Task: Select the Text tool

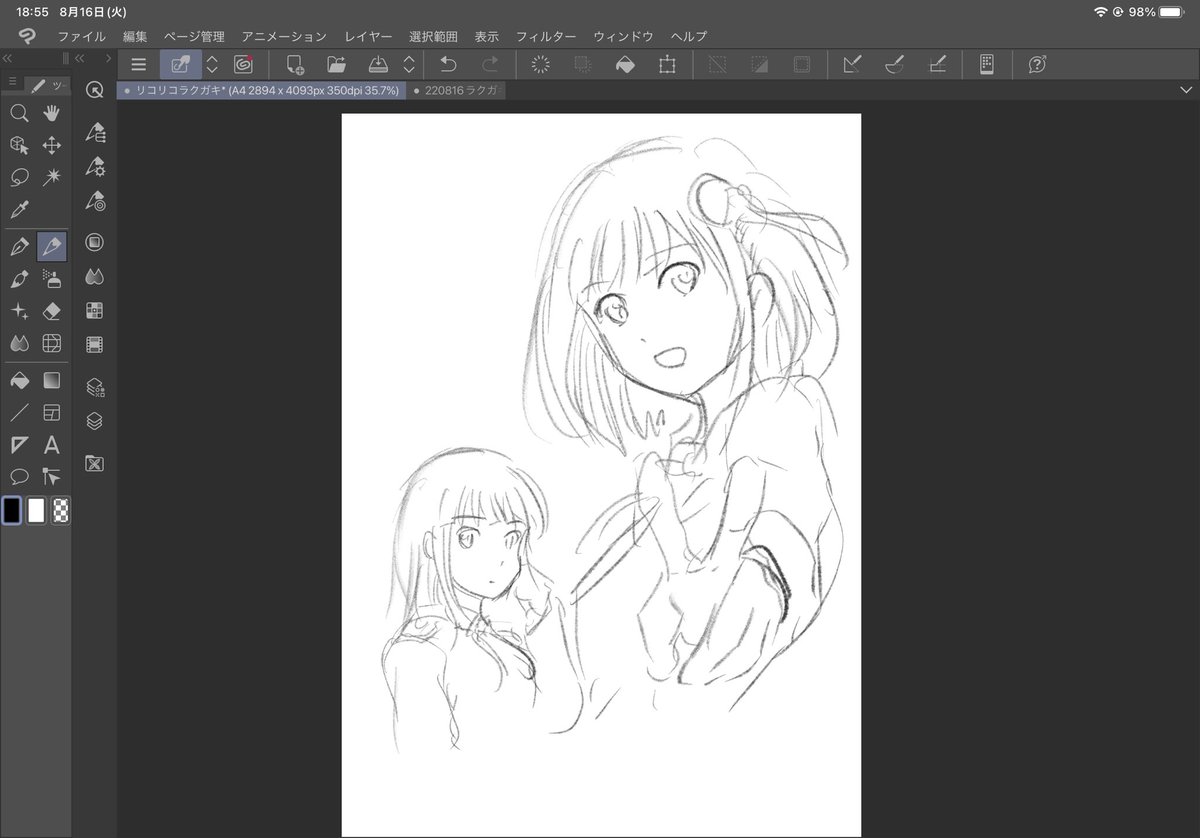Action: 52,445
